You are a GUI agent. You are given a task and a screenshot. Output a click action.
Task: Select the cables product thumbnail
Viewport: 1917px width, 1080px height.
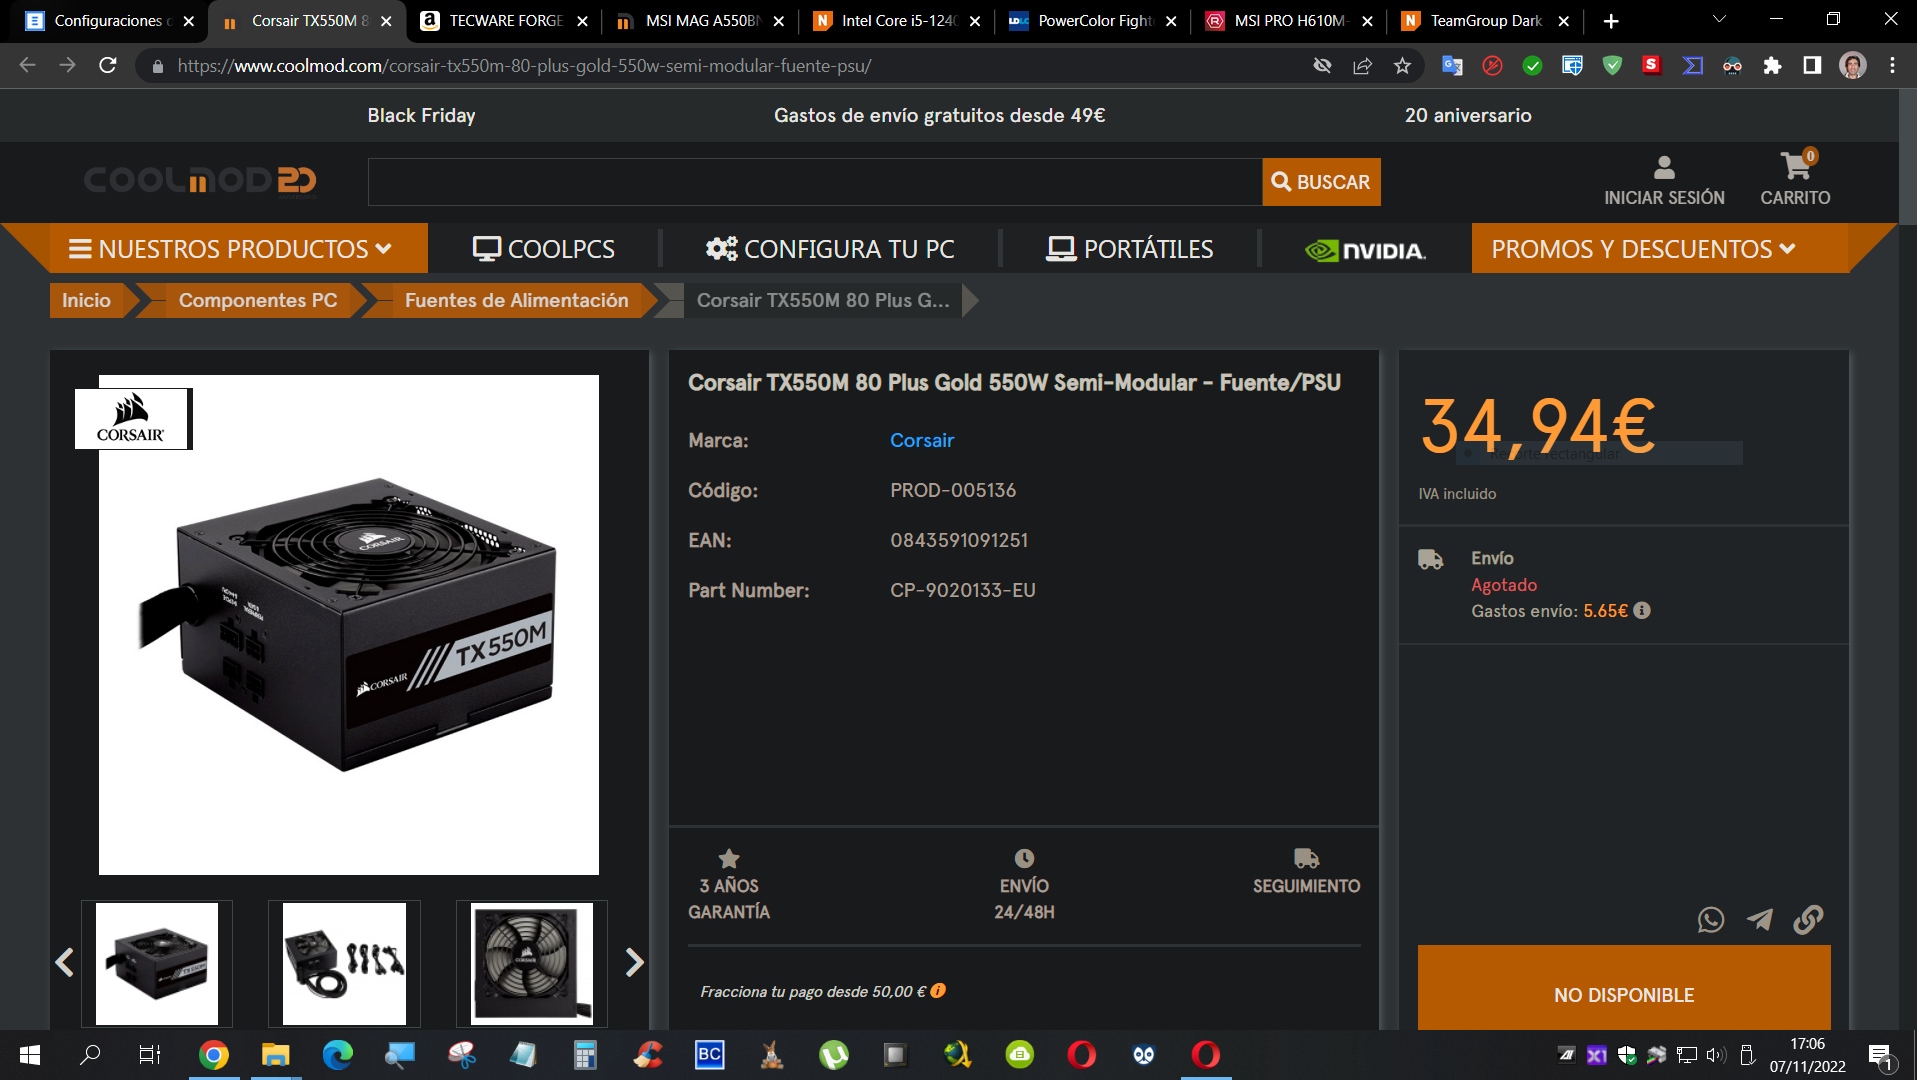coord(344,964)
